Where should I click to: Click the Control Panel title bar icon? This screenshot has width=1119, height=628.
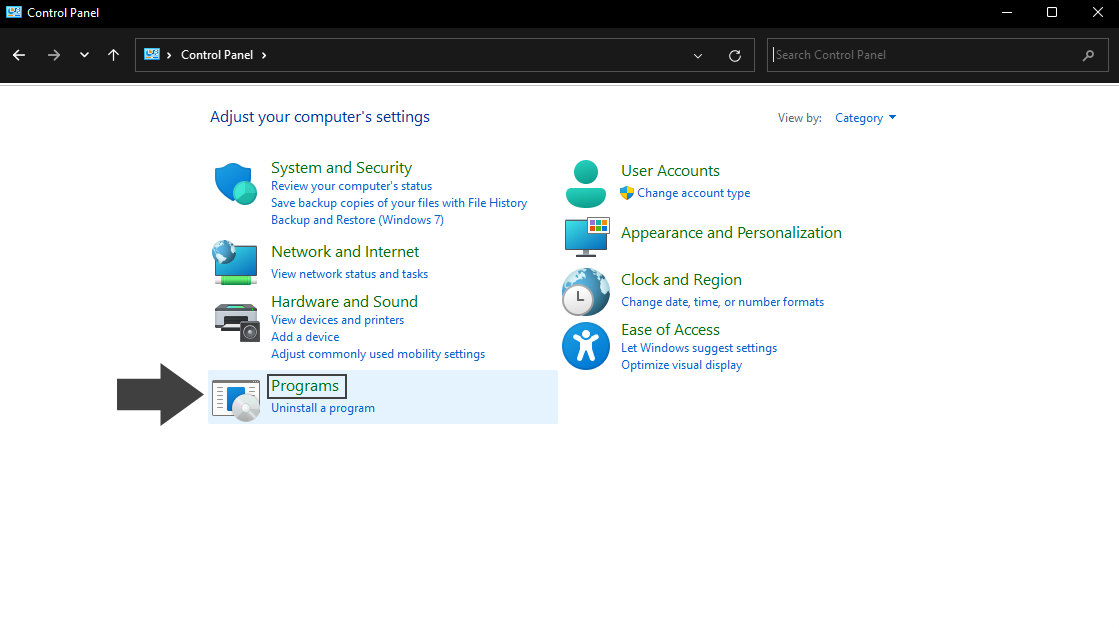[x=14, y=12]
